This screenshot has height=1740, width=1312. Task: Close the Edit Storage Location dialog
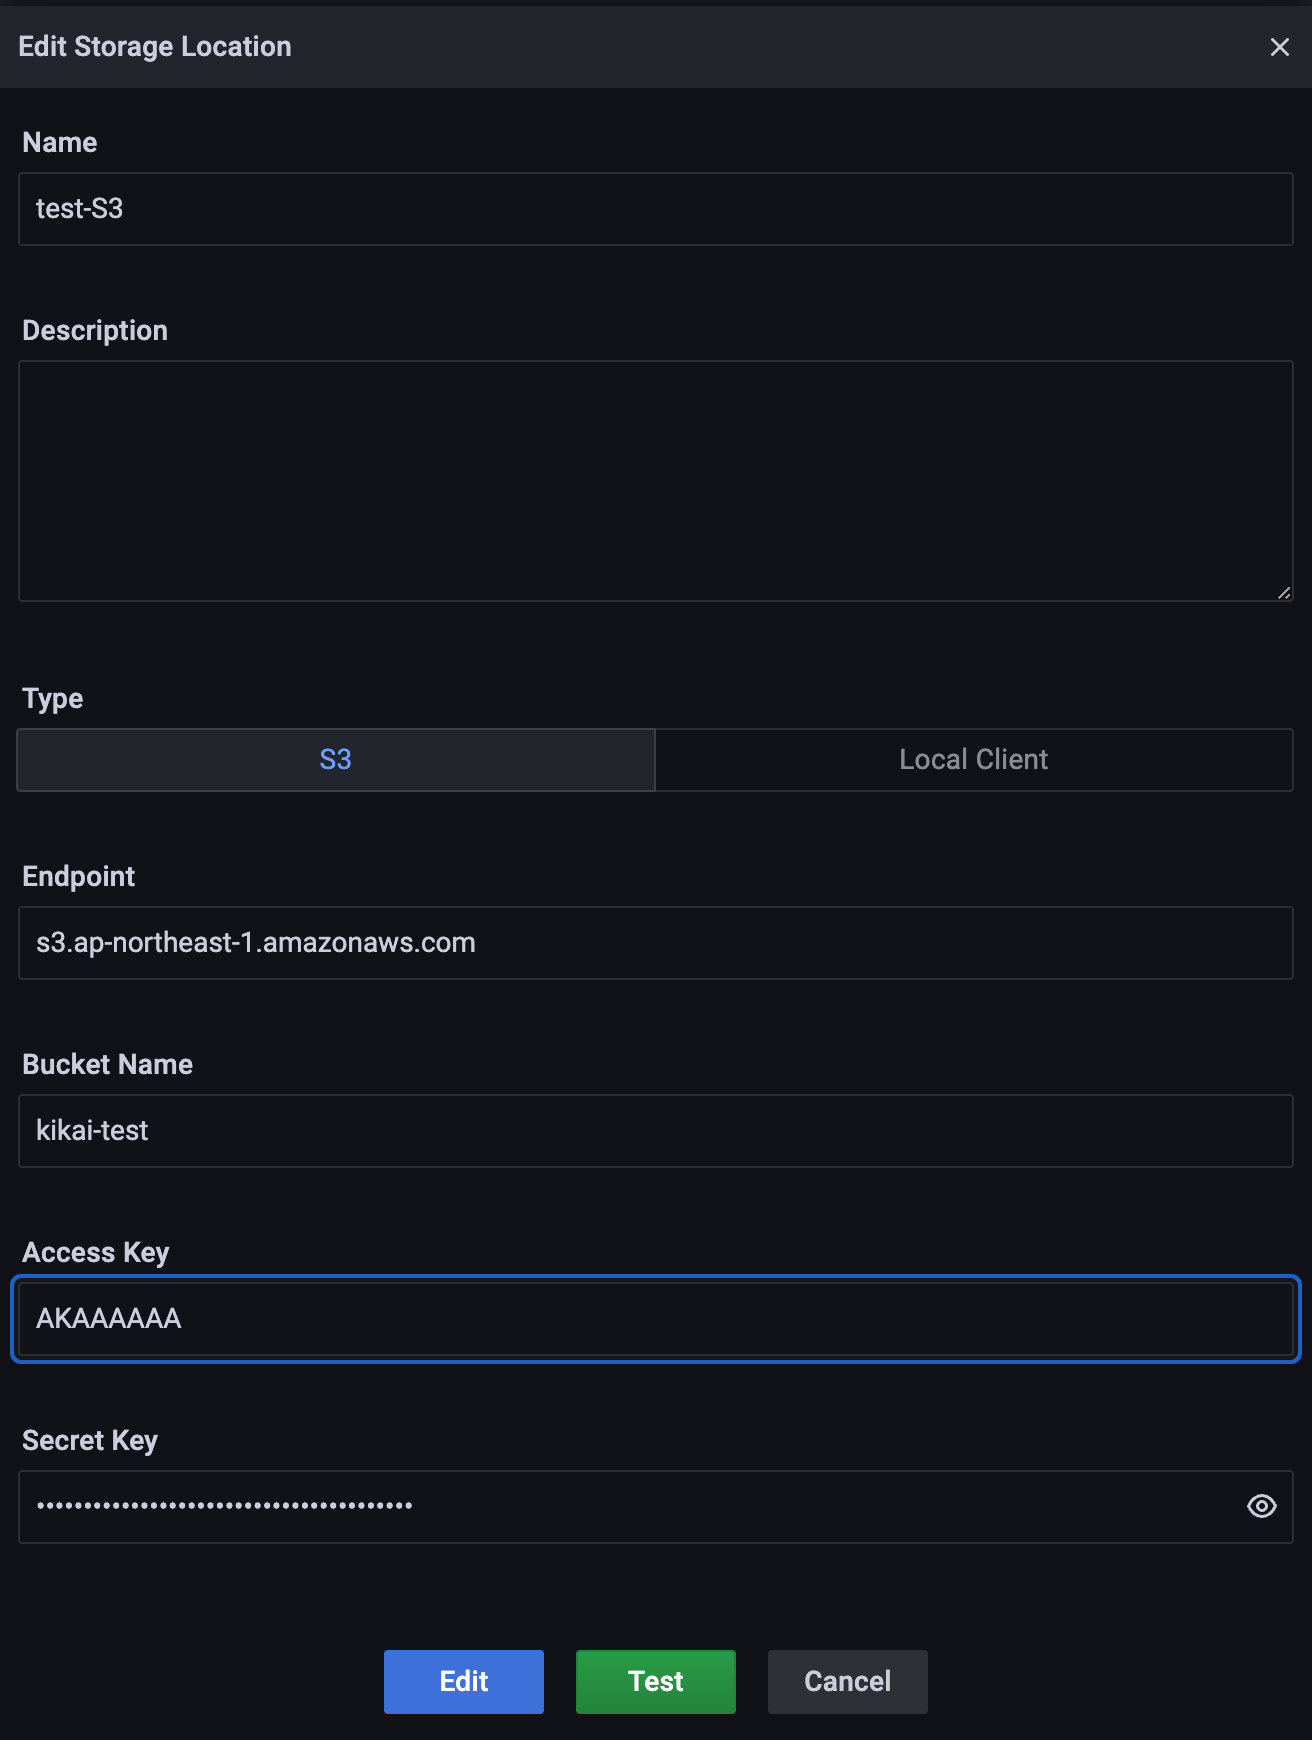point(1279,47)
